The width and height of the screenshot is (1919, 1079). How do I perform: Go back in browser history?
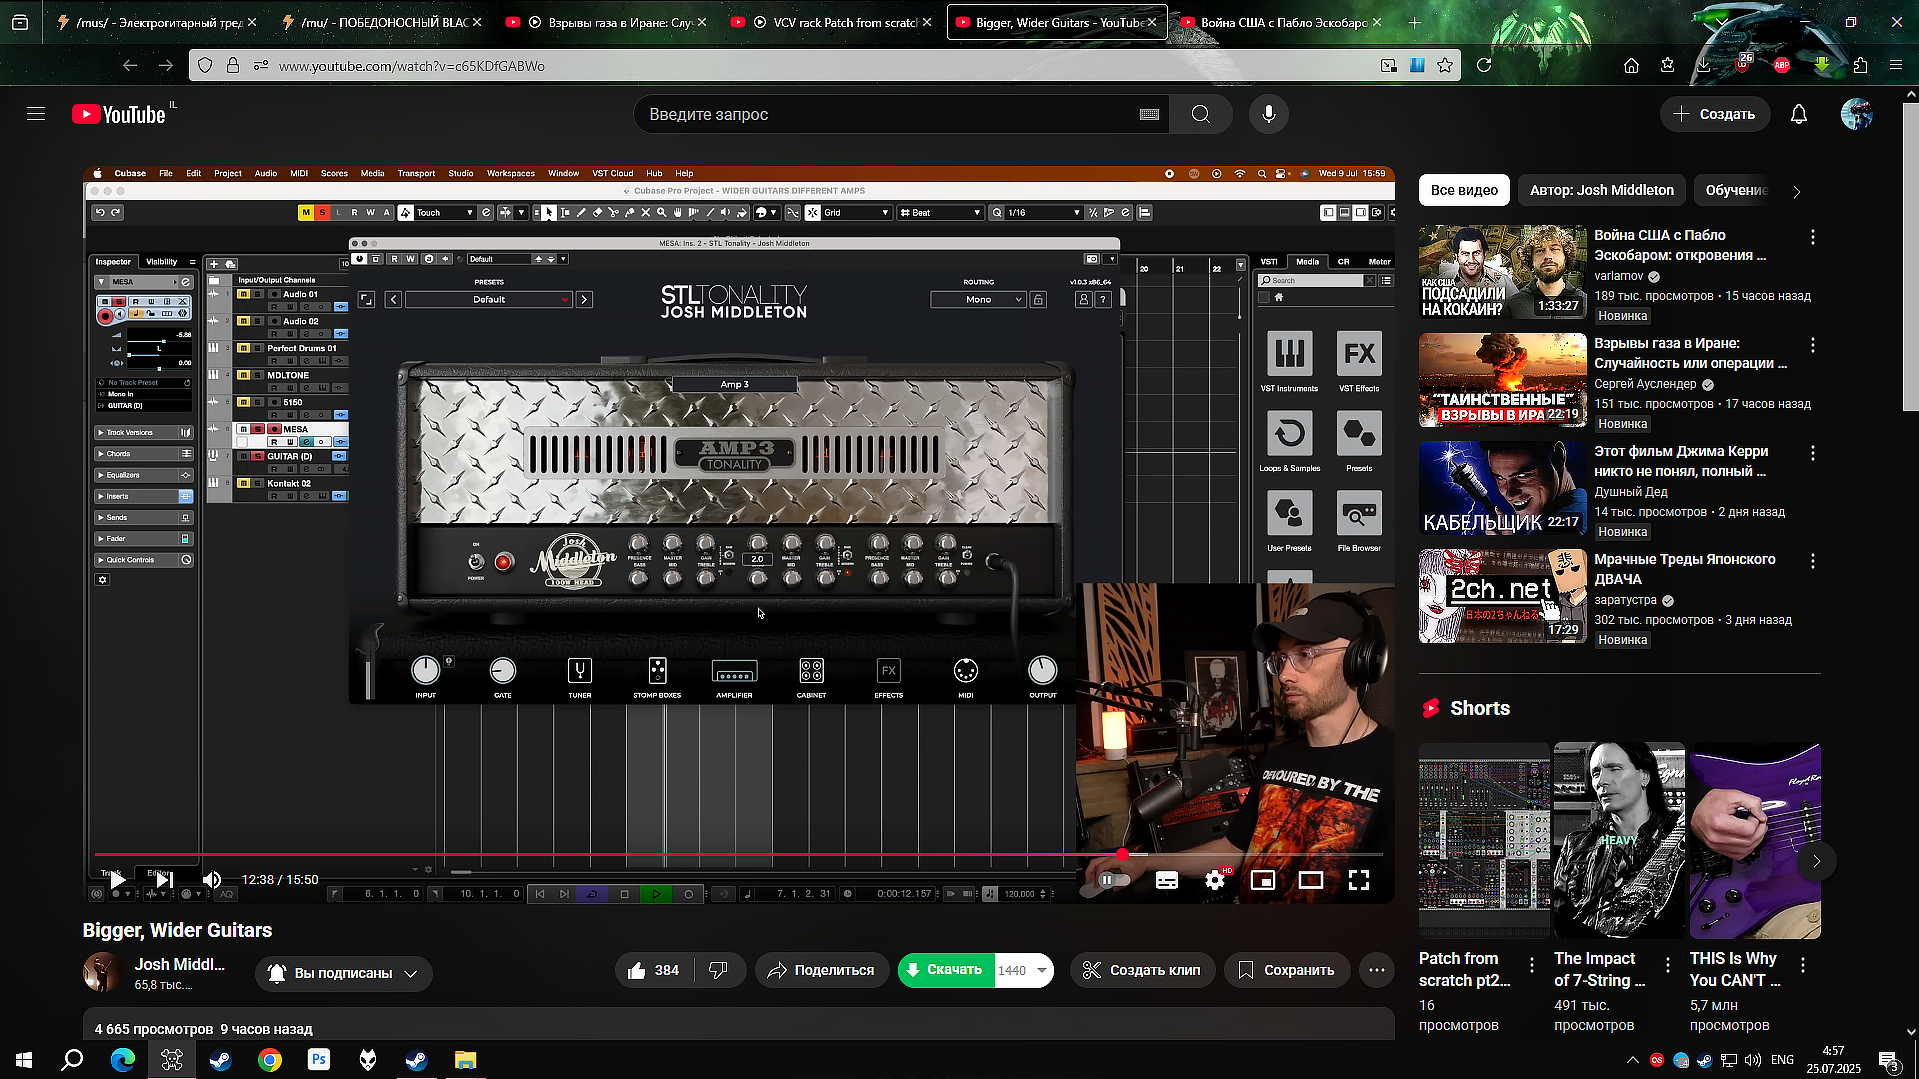(x=130, y=66)
